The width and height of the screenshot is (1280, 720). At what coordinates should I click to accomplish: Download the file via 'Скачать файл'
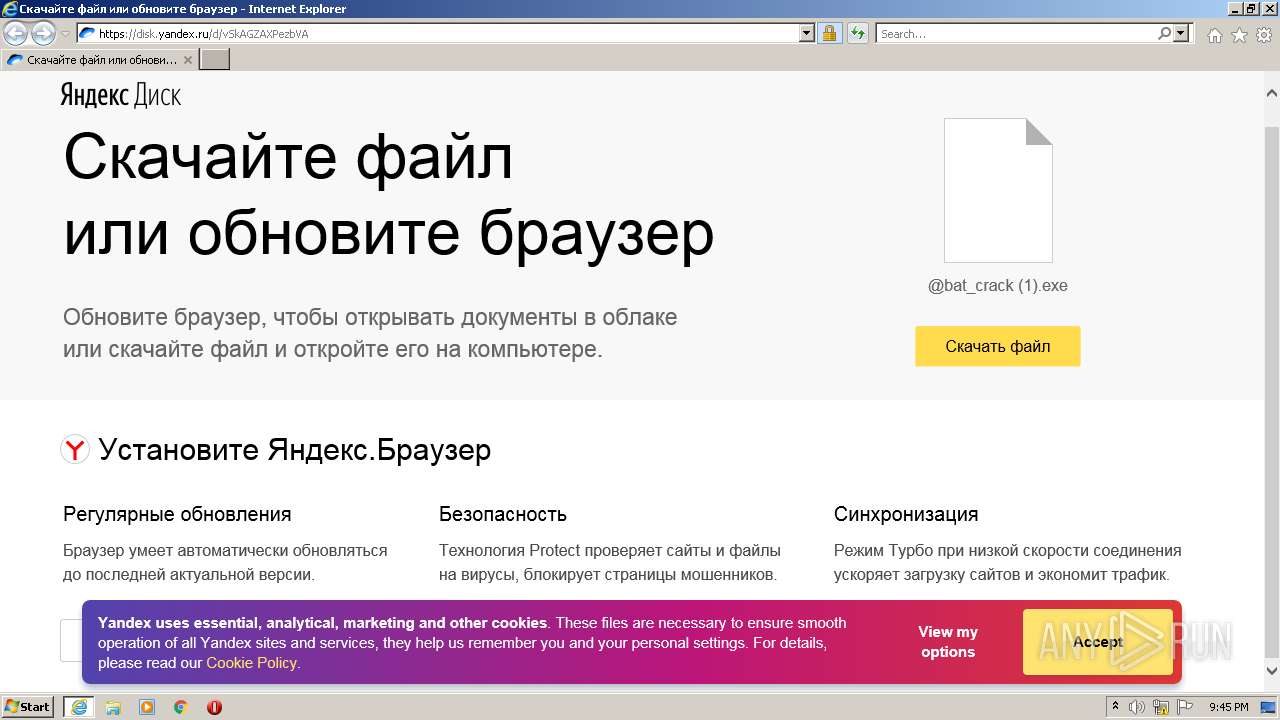998,346
